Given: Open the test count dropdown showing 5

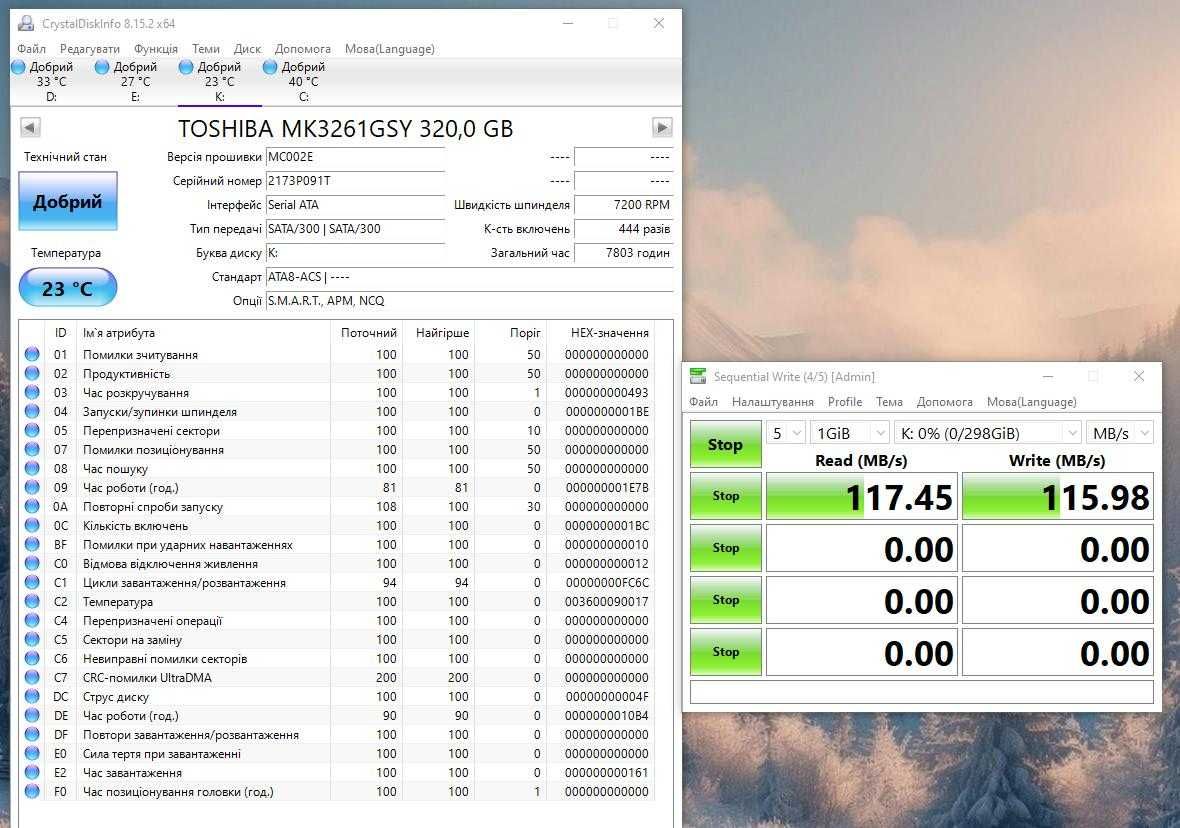Looking at the screenshot, I should coord(786,433).
